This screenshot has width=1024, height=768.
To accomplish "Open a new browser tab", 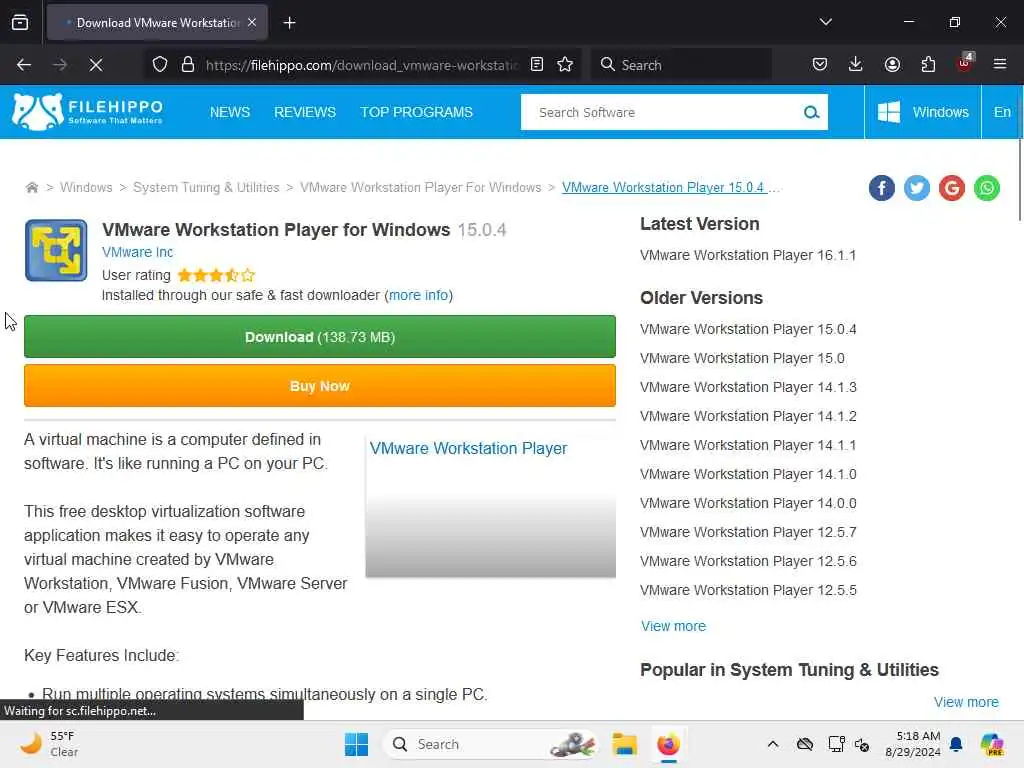I will [289, 23].
